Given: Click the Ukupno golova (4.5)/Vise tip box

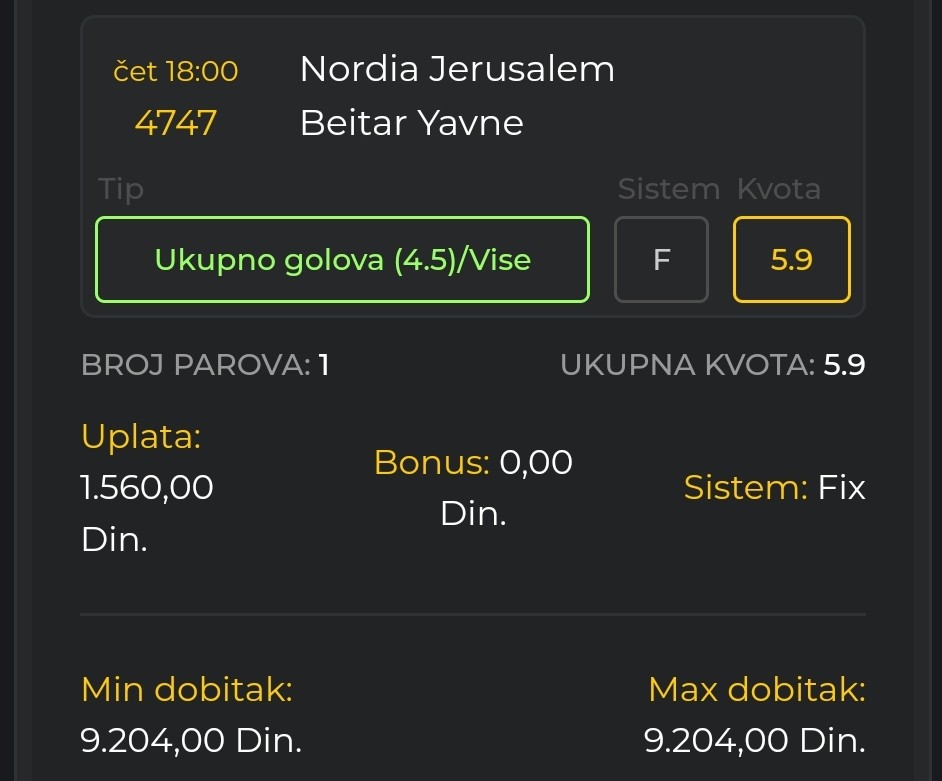Looking at the screenshot, I should 342,260.
